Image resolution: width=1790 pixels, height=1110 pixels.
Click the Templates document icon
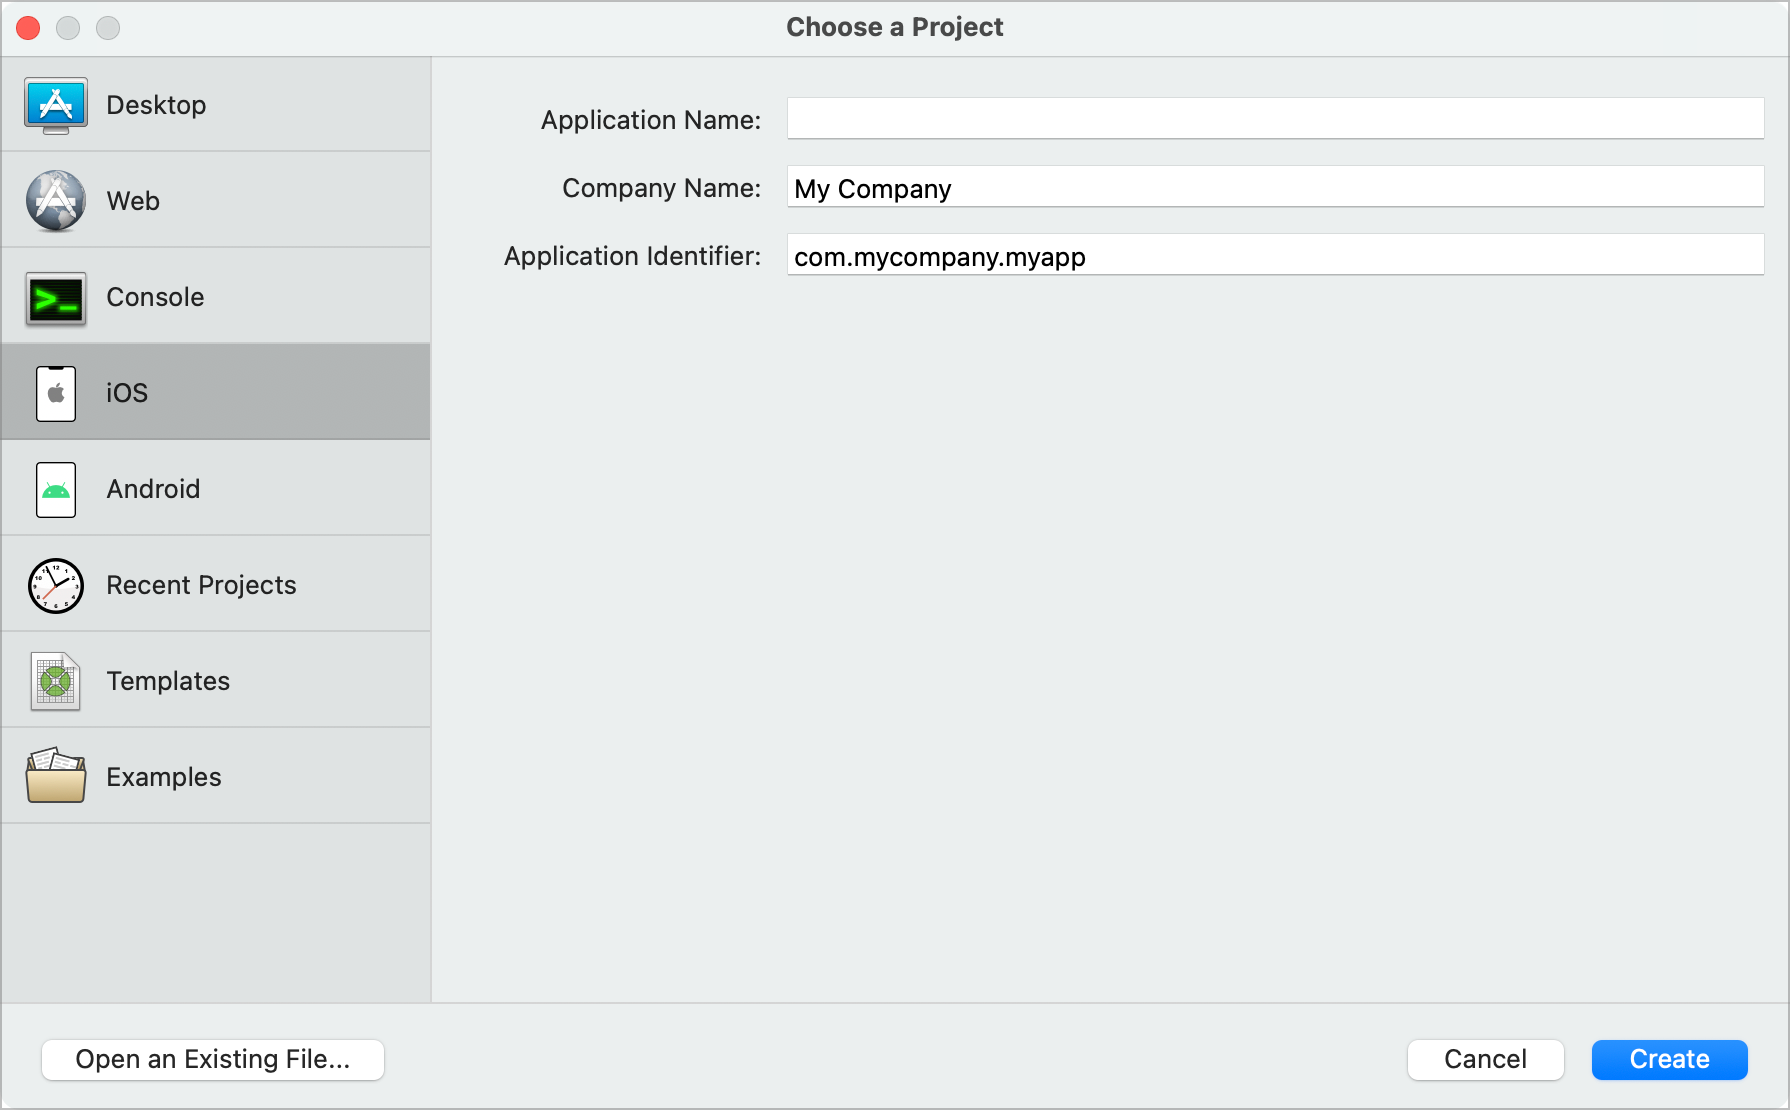(x=56, y=681)
